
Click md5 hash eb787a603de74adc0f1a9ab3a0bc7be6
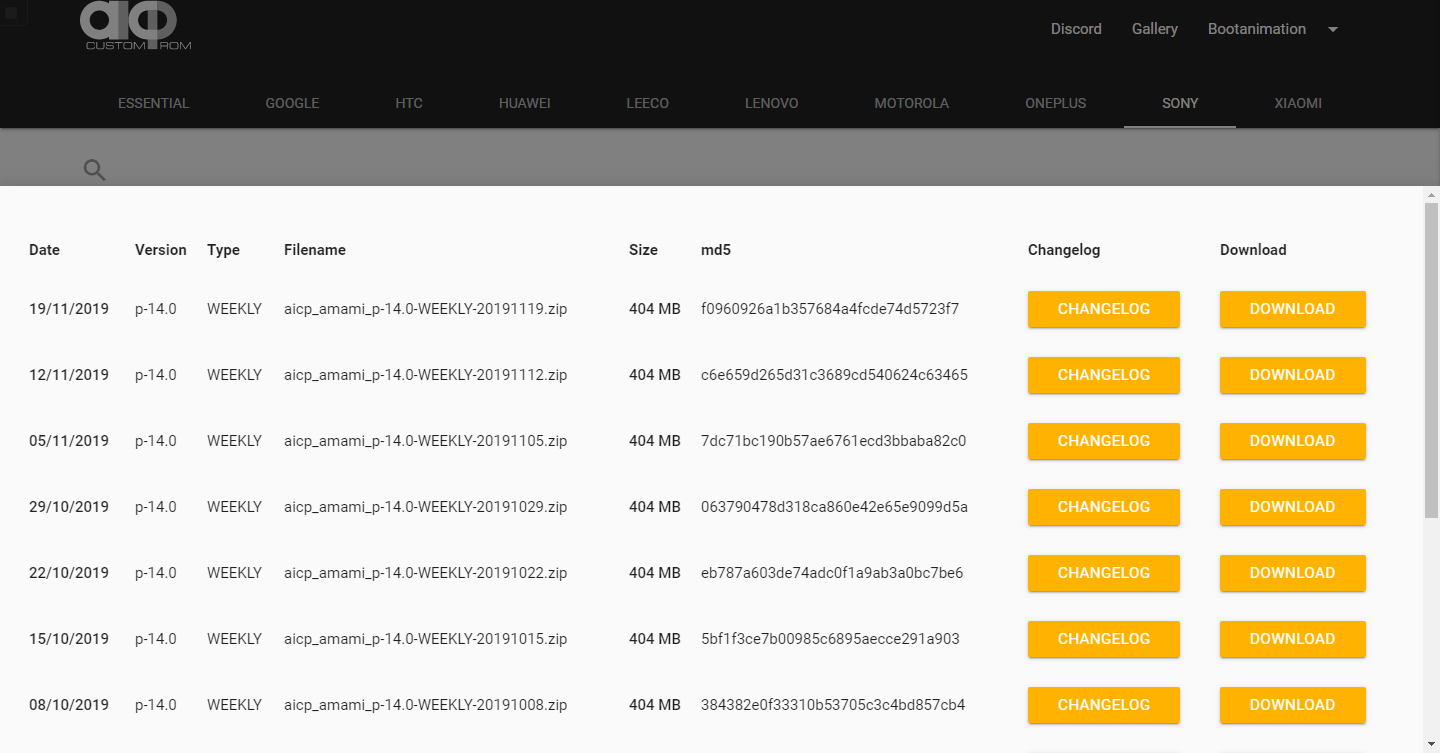pos(832,573)
